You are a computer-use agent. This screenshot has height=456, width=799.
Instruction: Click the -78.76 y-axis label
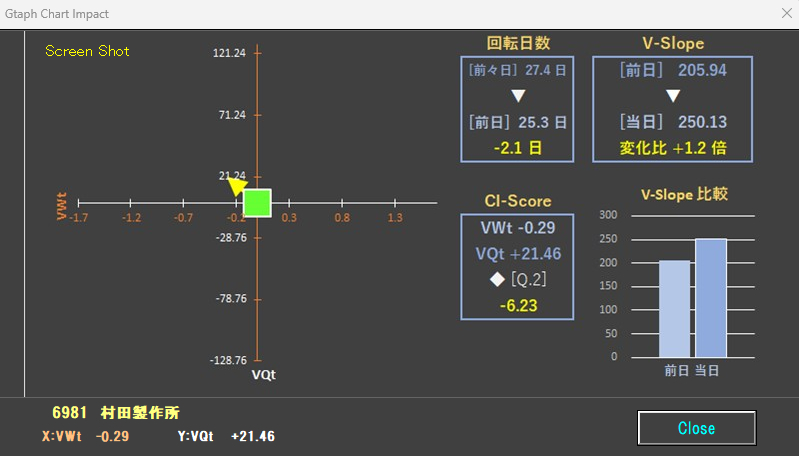[231, 299]
